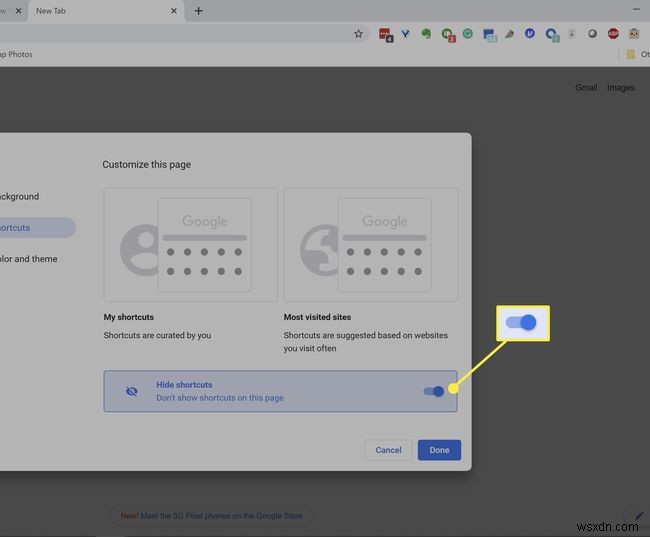This screenshot has height=537, width=650.
Task: Click the gray download box extension icon
Action: [571, 34]
